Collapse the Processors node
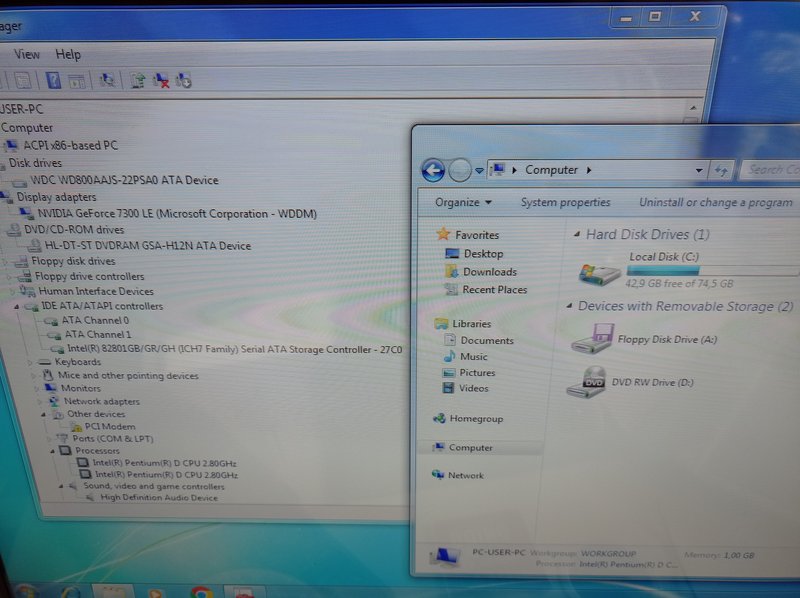800x598 pixels. point(53,451)
